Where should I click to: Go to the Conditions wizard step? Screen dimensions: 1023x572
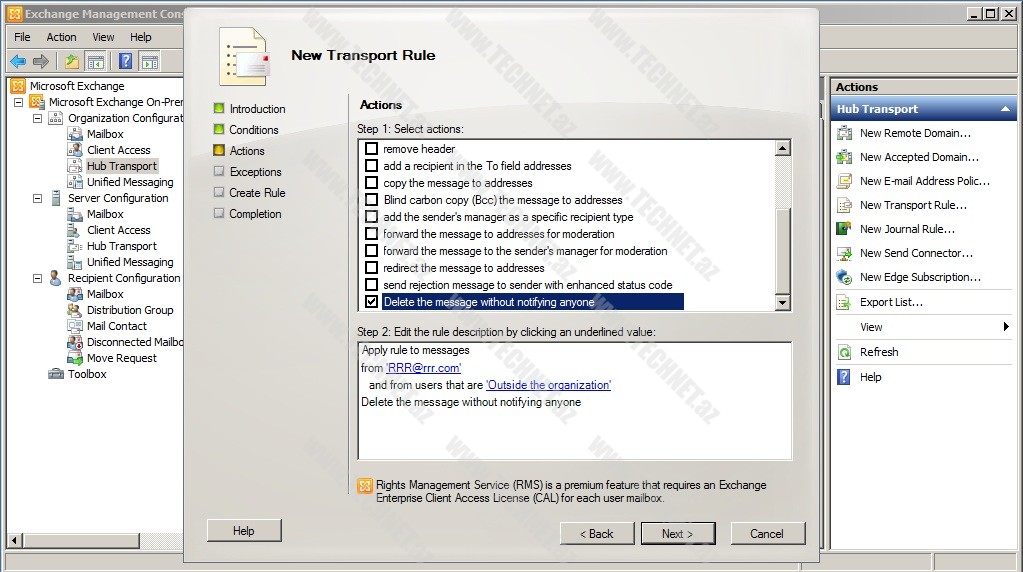[254, 130]
